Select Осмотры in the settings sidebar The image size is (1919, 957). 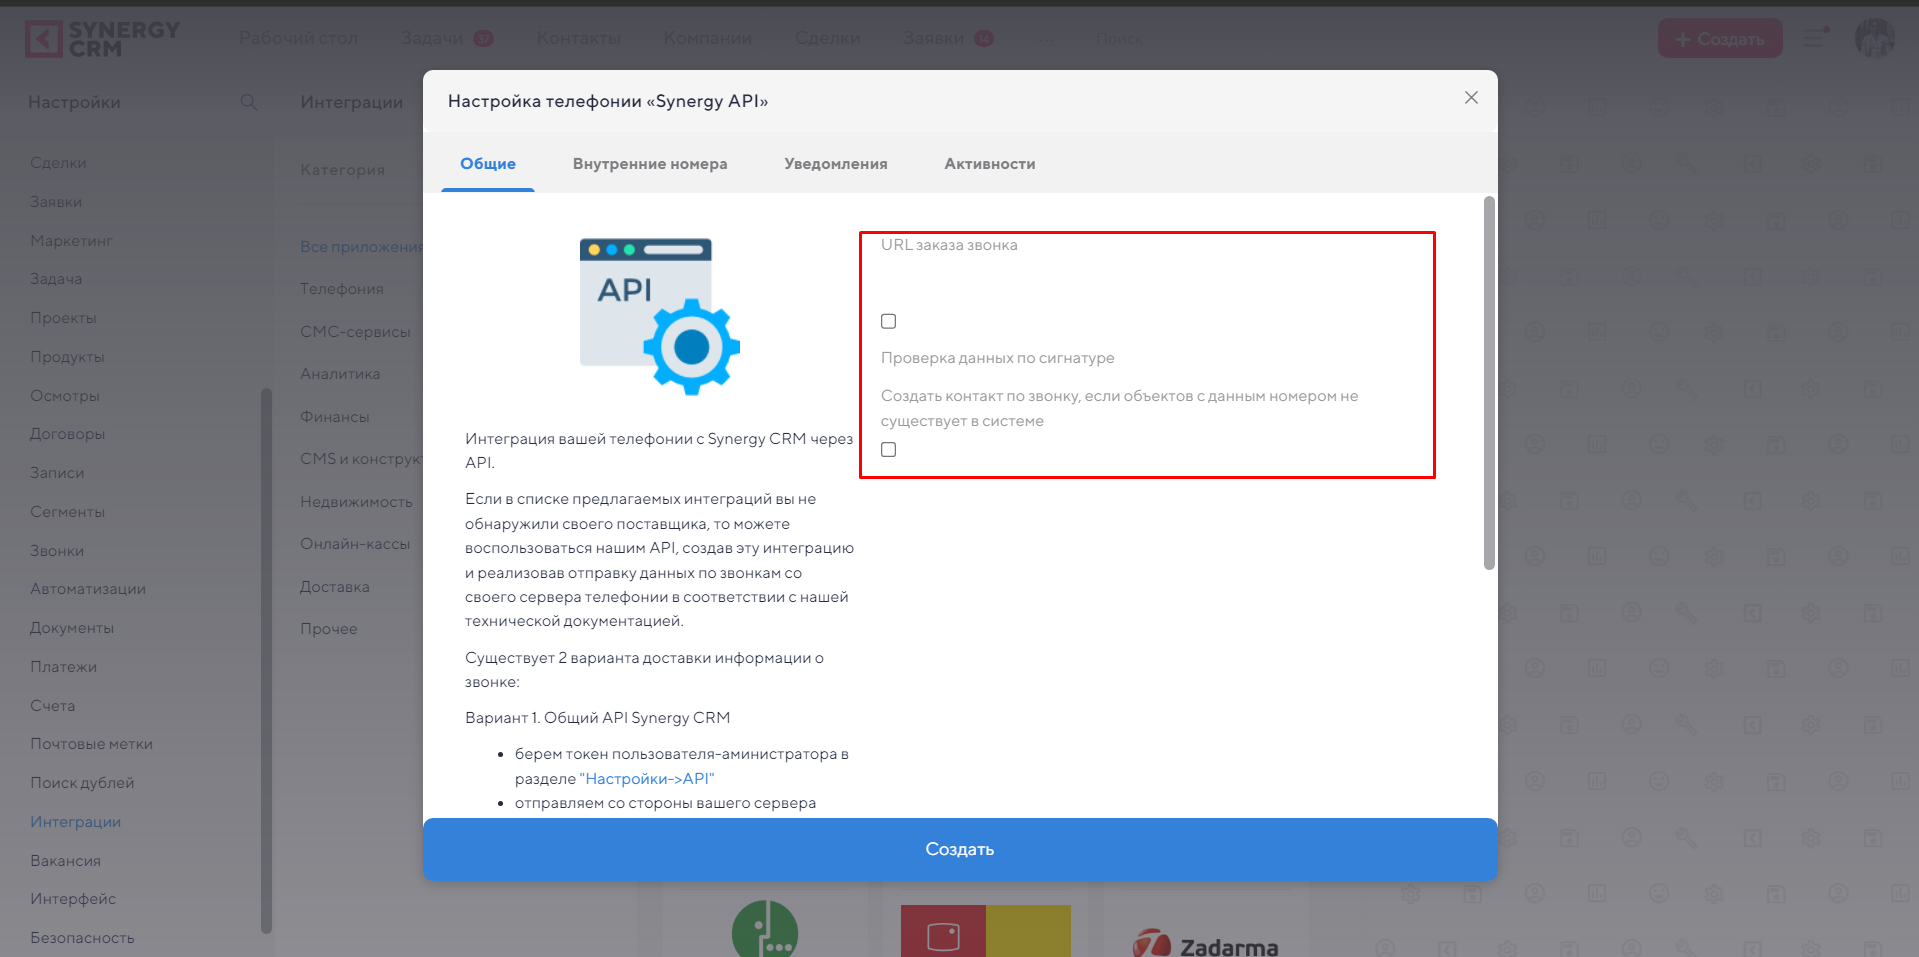(65, 396)
